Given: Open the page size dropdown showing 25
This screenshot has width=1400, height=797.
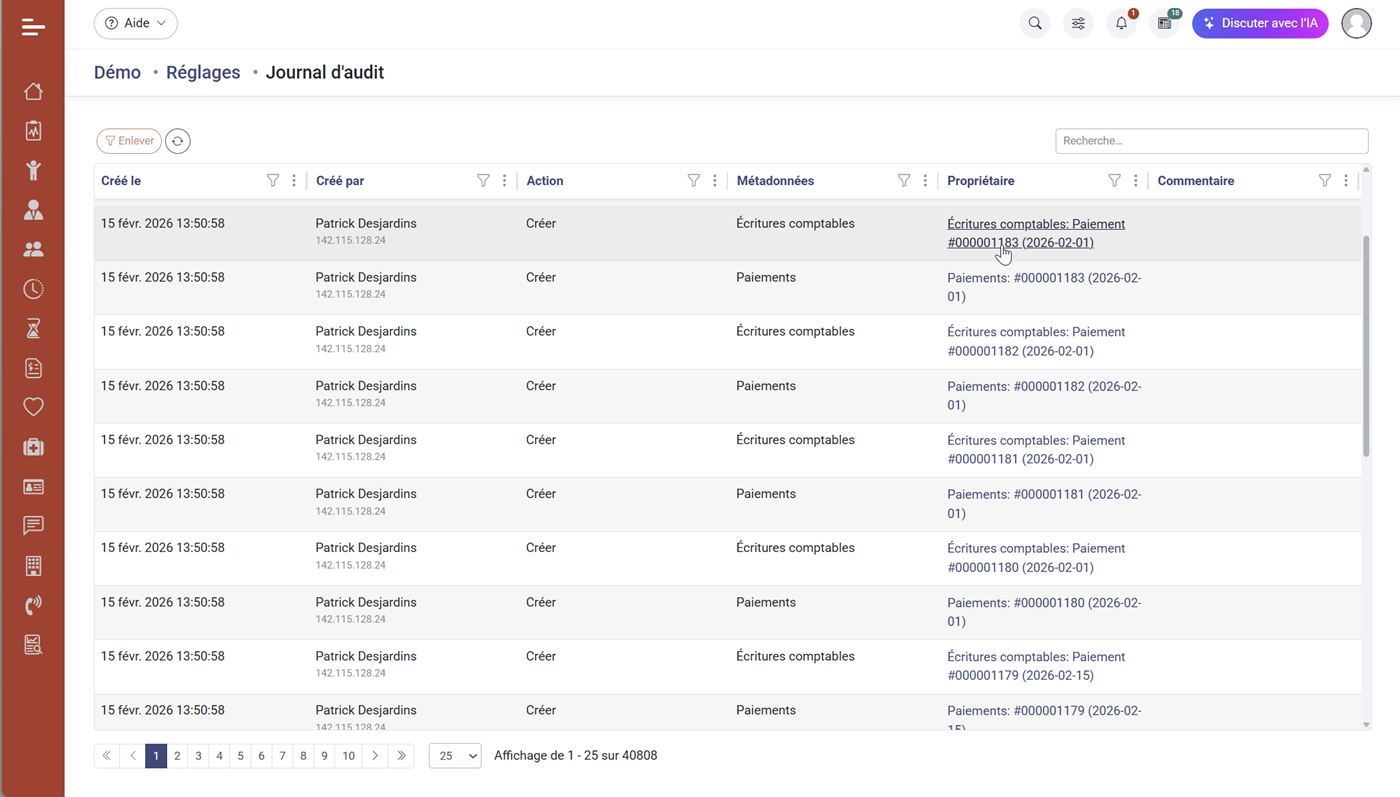Looking at the screenshot, I should (455, 756).
